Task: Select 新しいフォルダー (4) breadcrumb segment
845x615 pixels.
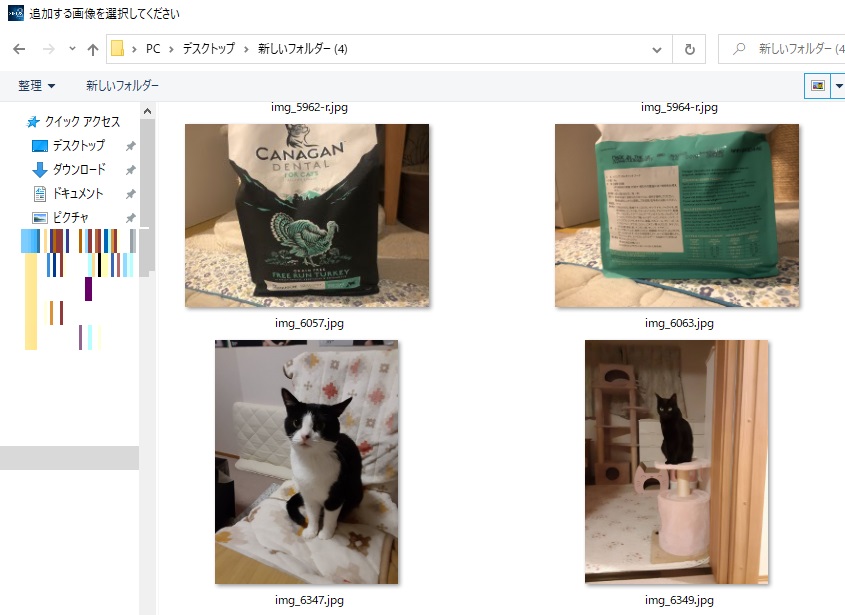Action: tap(302, 49)
